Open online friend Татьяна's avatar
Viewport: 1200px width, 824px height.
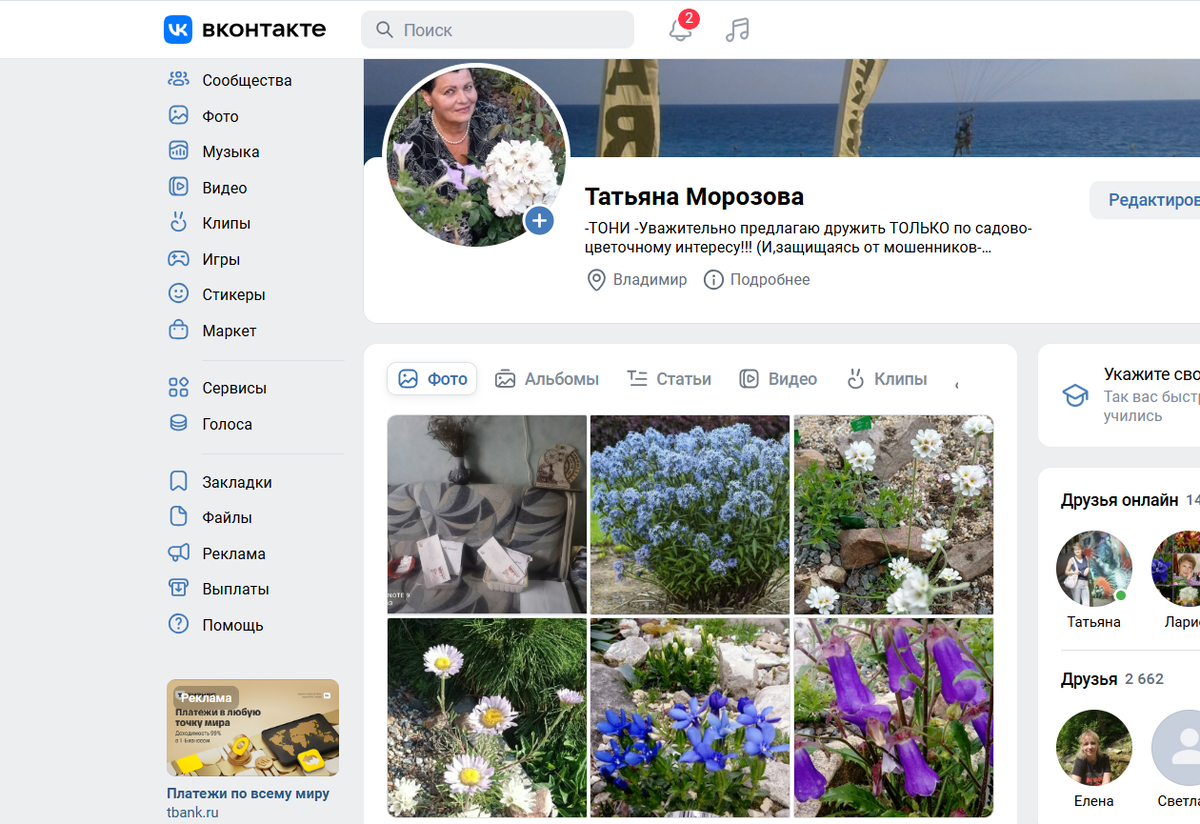(1094, 568)
